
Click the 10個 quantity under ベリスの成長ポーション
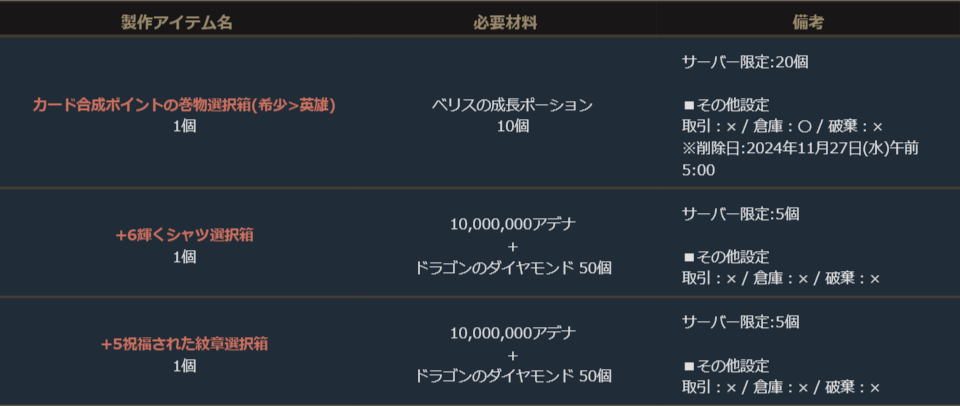coord(512,126)
